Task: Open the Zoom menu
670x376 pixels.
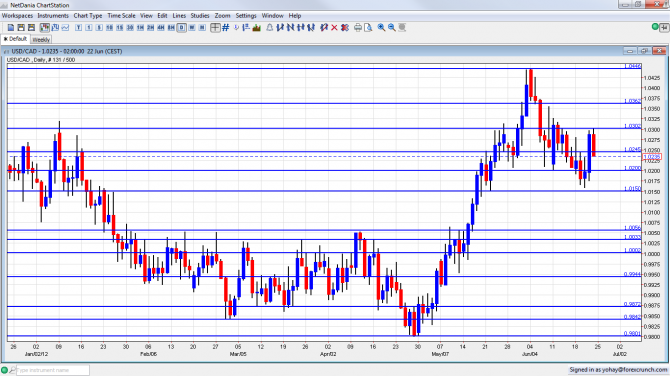Action: click(x=222, y=15)
